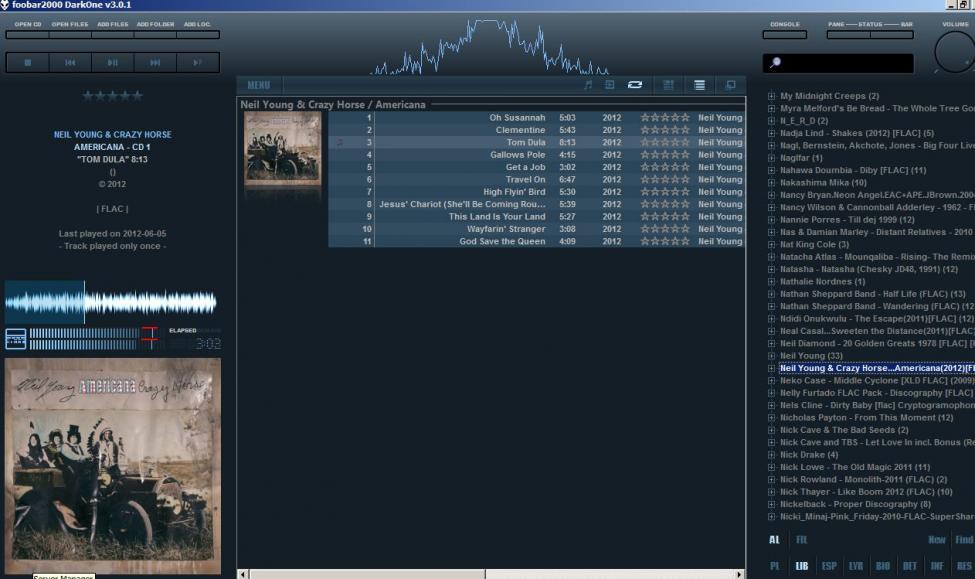Click the small display mode icon beside meter

(16, 339)
